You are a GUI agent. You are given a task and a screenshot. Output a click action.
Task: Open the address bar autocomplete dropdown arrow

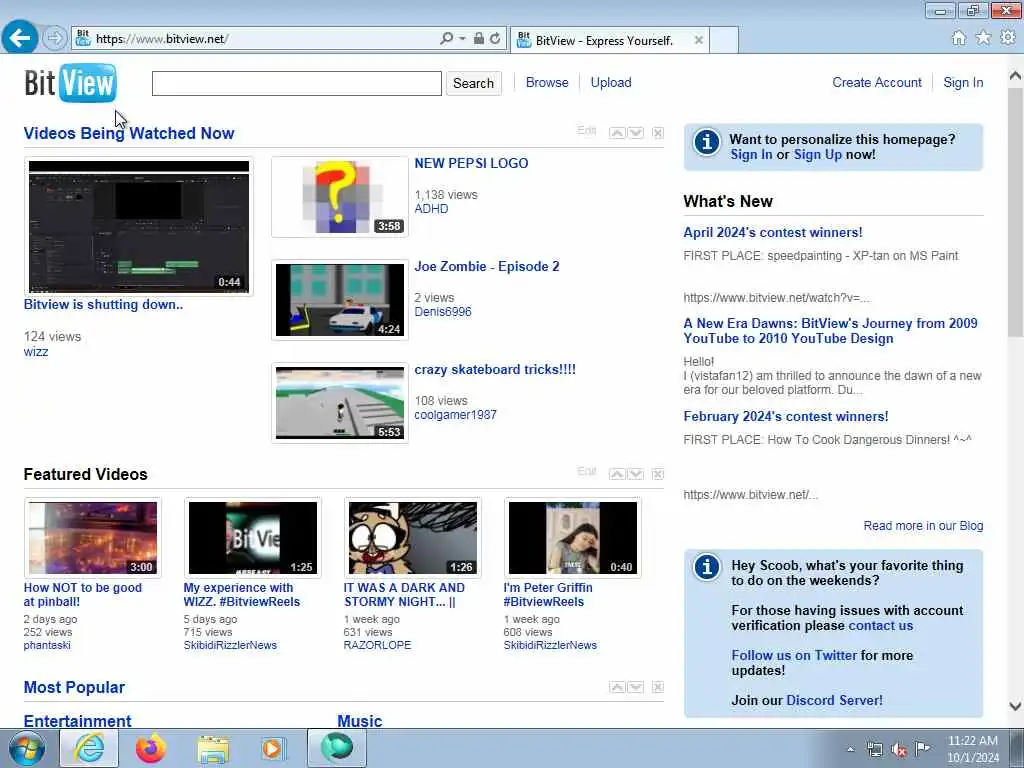tap(462, 39)
